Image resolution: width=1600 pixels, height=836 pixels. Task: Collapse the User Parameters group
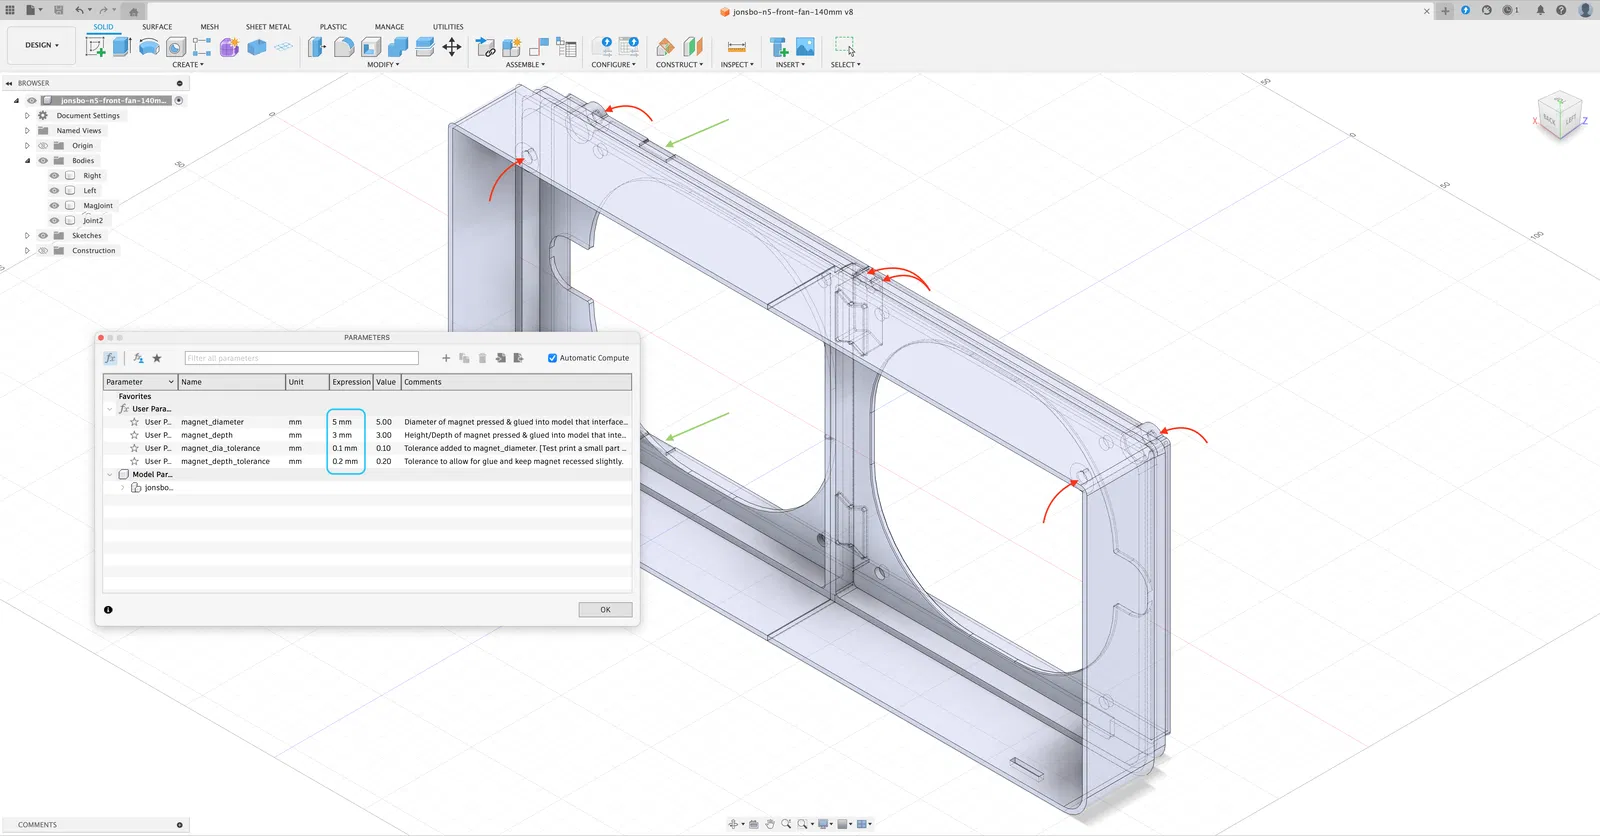point(110,409)
